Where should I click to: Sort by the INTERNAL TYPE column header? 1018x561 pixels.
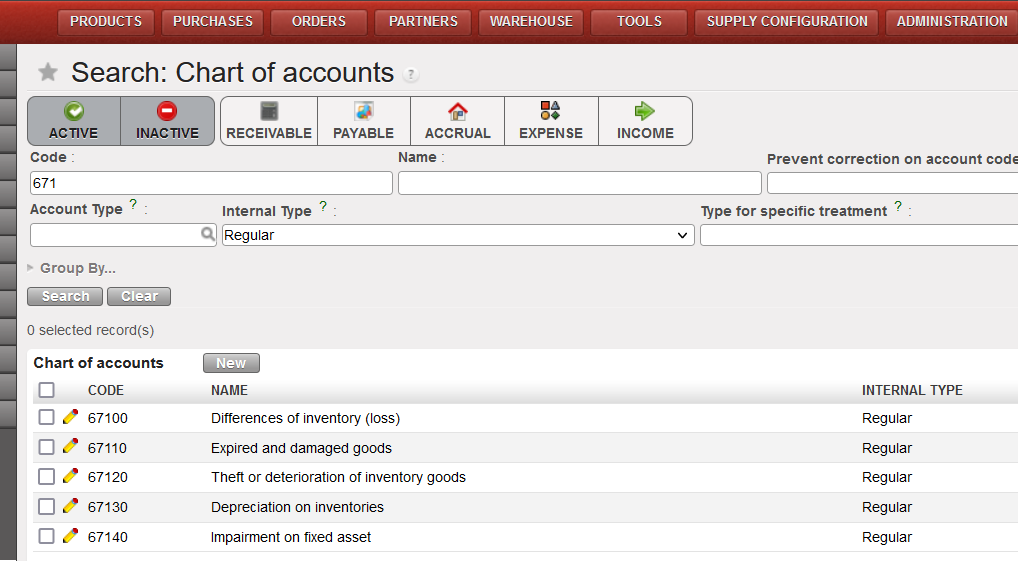pos(912,390)
